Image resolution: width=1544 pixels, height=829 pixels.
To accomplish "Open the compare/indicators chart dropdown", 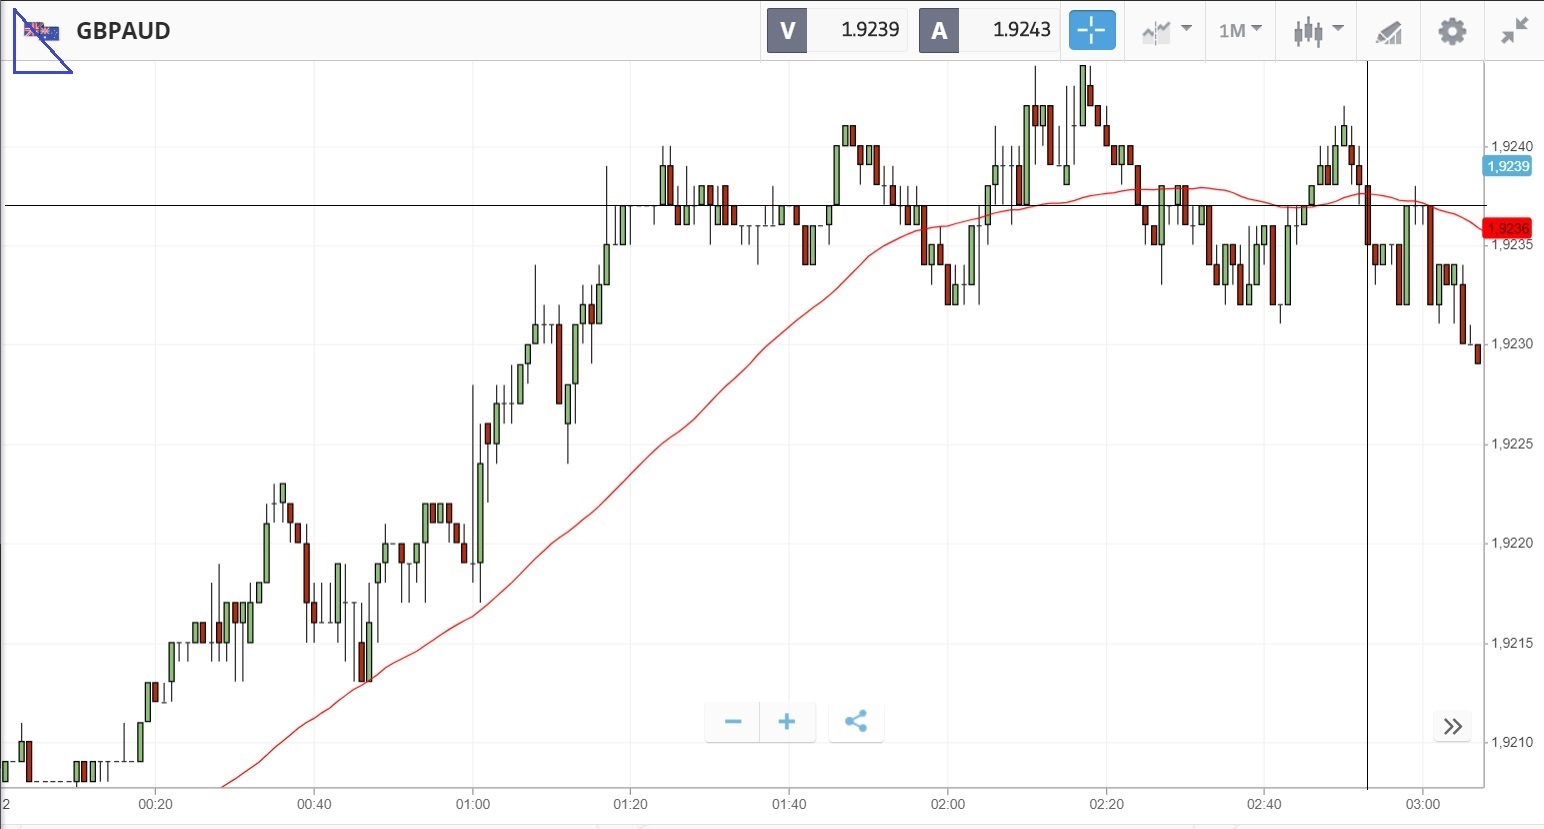I will 1166,31.
